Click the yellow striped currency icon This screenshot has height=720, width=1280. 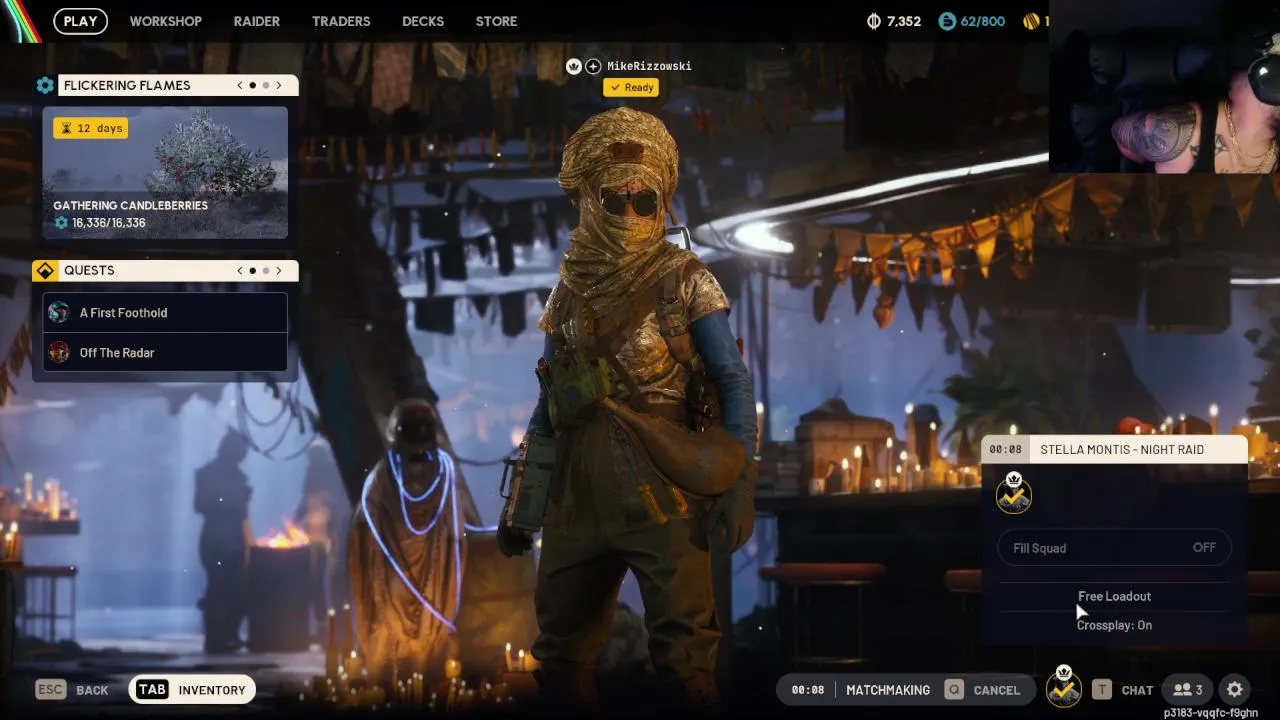click(1031, 21)
